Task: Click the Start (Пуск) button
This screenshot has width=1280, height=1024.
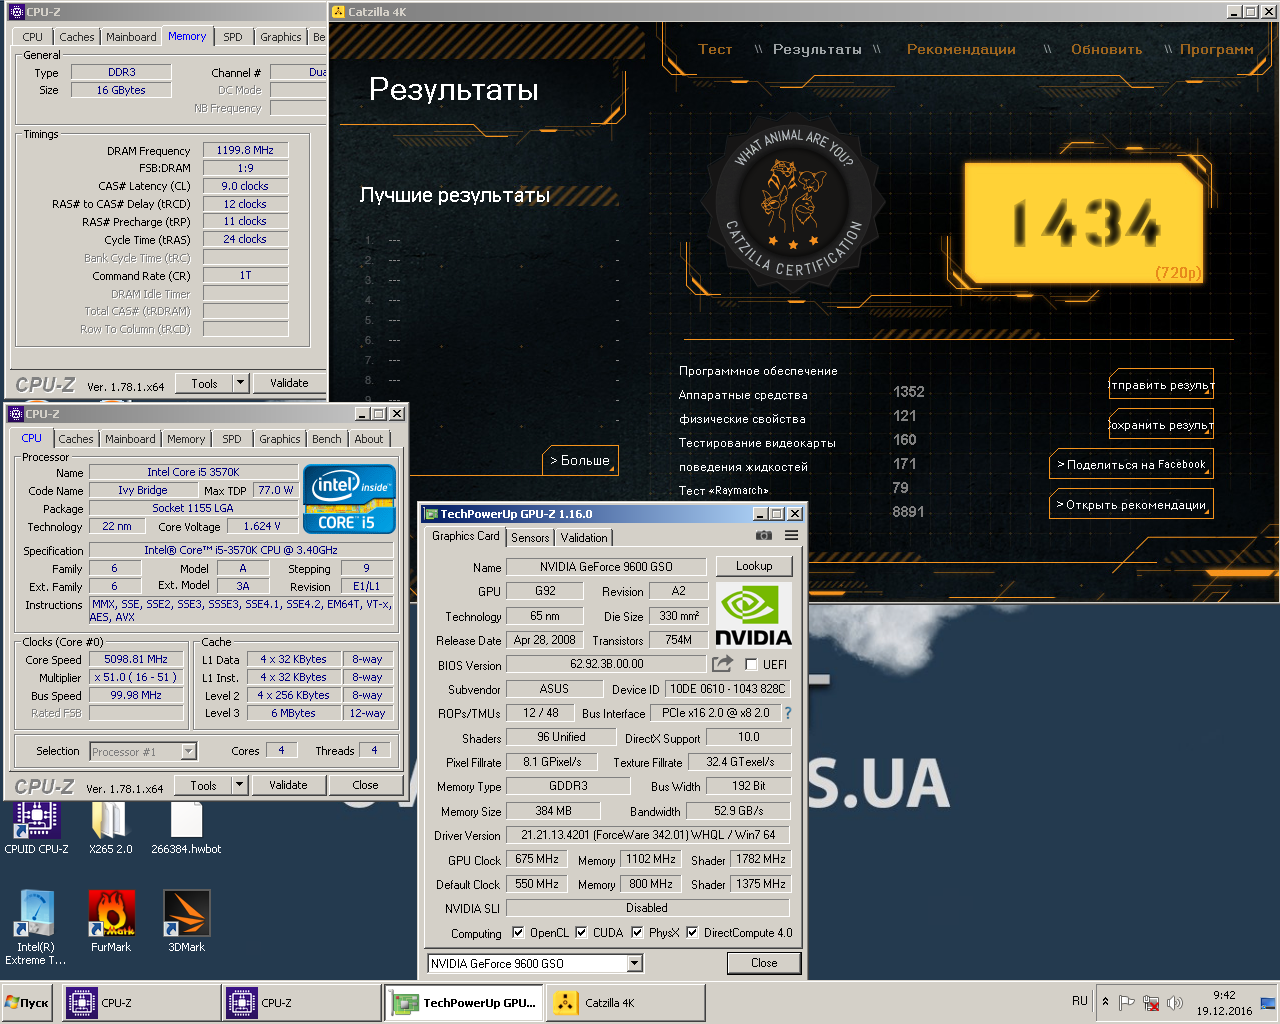Action: 27,1003
